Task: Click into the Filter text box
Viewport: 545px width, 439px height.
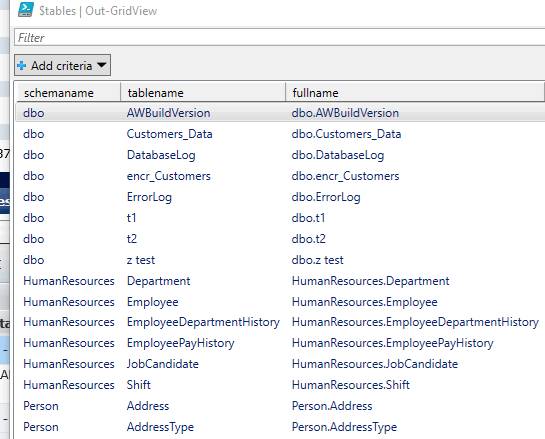Action: 279,38
